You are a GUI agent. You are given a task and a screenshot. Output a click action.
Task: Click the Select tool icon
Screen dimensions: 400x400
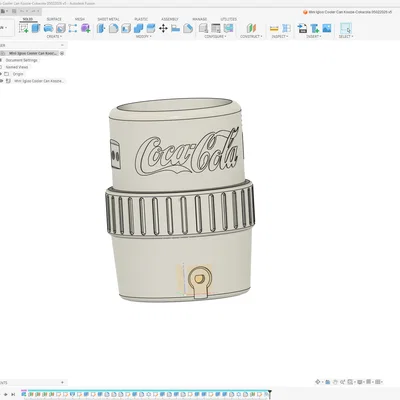click(x=346, y=28)
